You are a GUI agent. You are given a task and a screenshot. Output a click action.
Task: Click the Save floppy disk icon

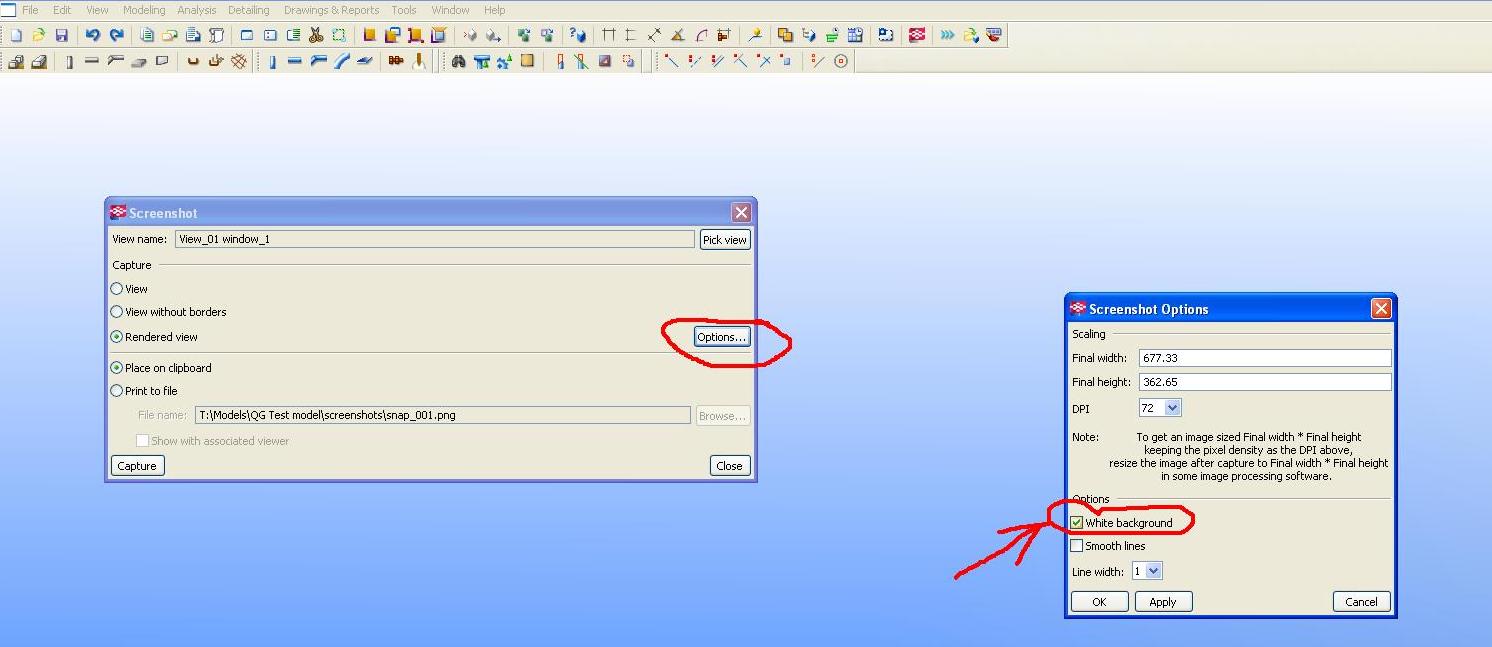[x=61, y=35]
